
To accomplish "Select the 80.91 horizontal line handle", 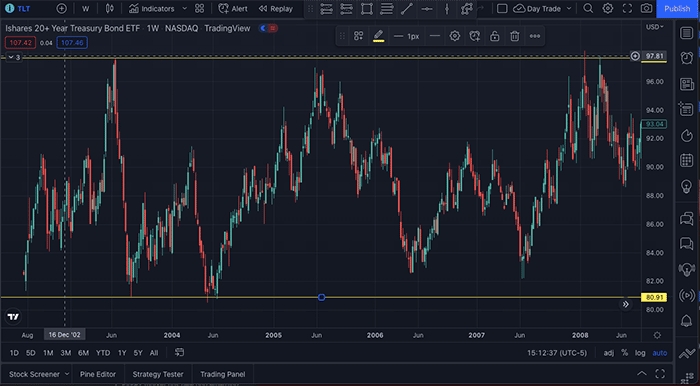I will tap(321, 297).
